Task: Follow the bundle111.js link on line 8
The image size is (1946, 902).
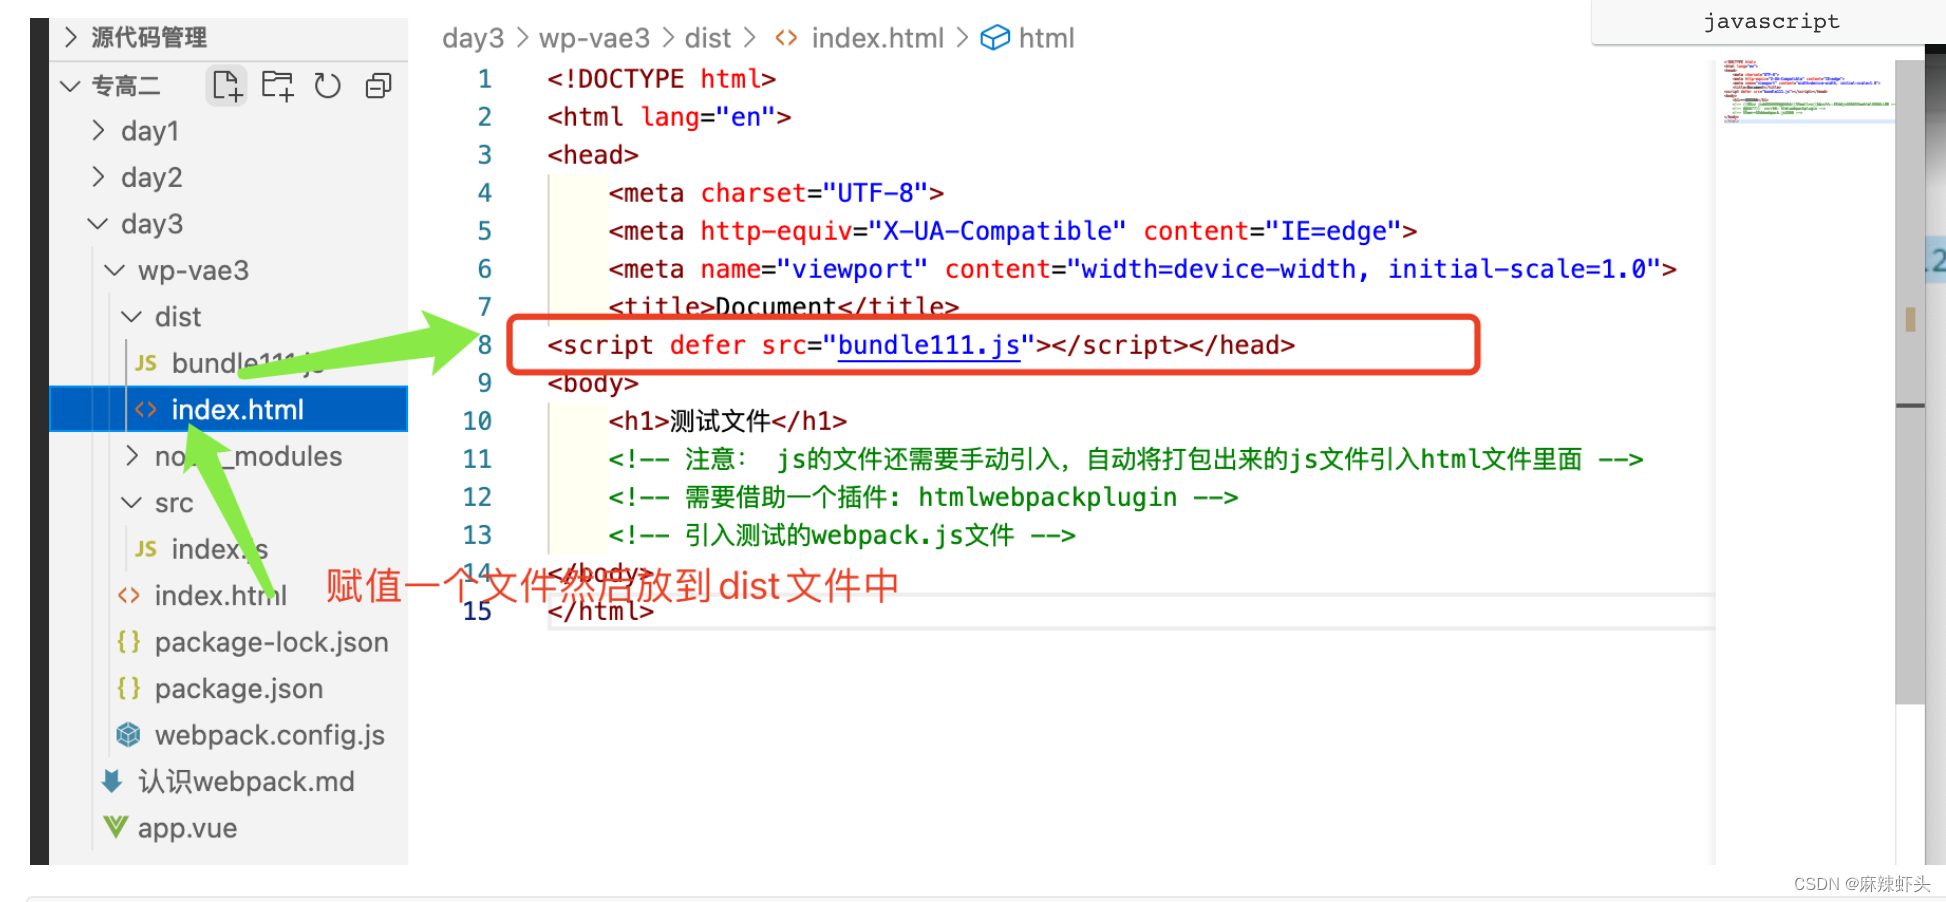Action: [928, 345]
